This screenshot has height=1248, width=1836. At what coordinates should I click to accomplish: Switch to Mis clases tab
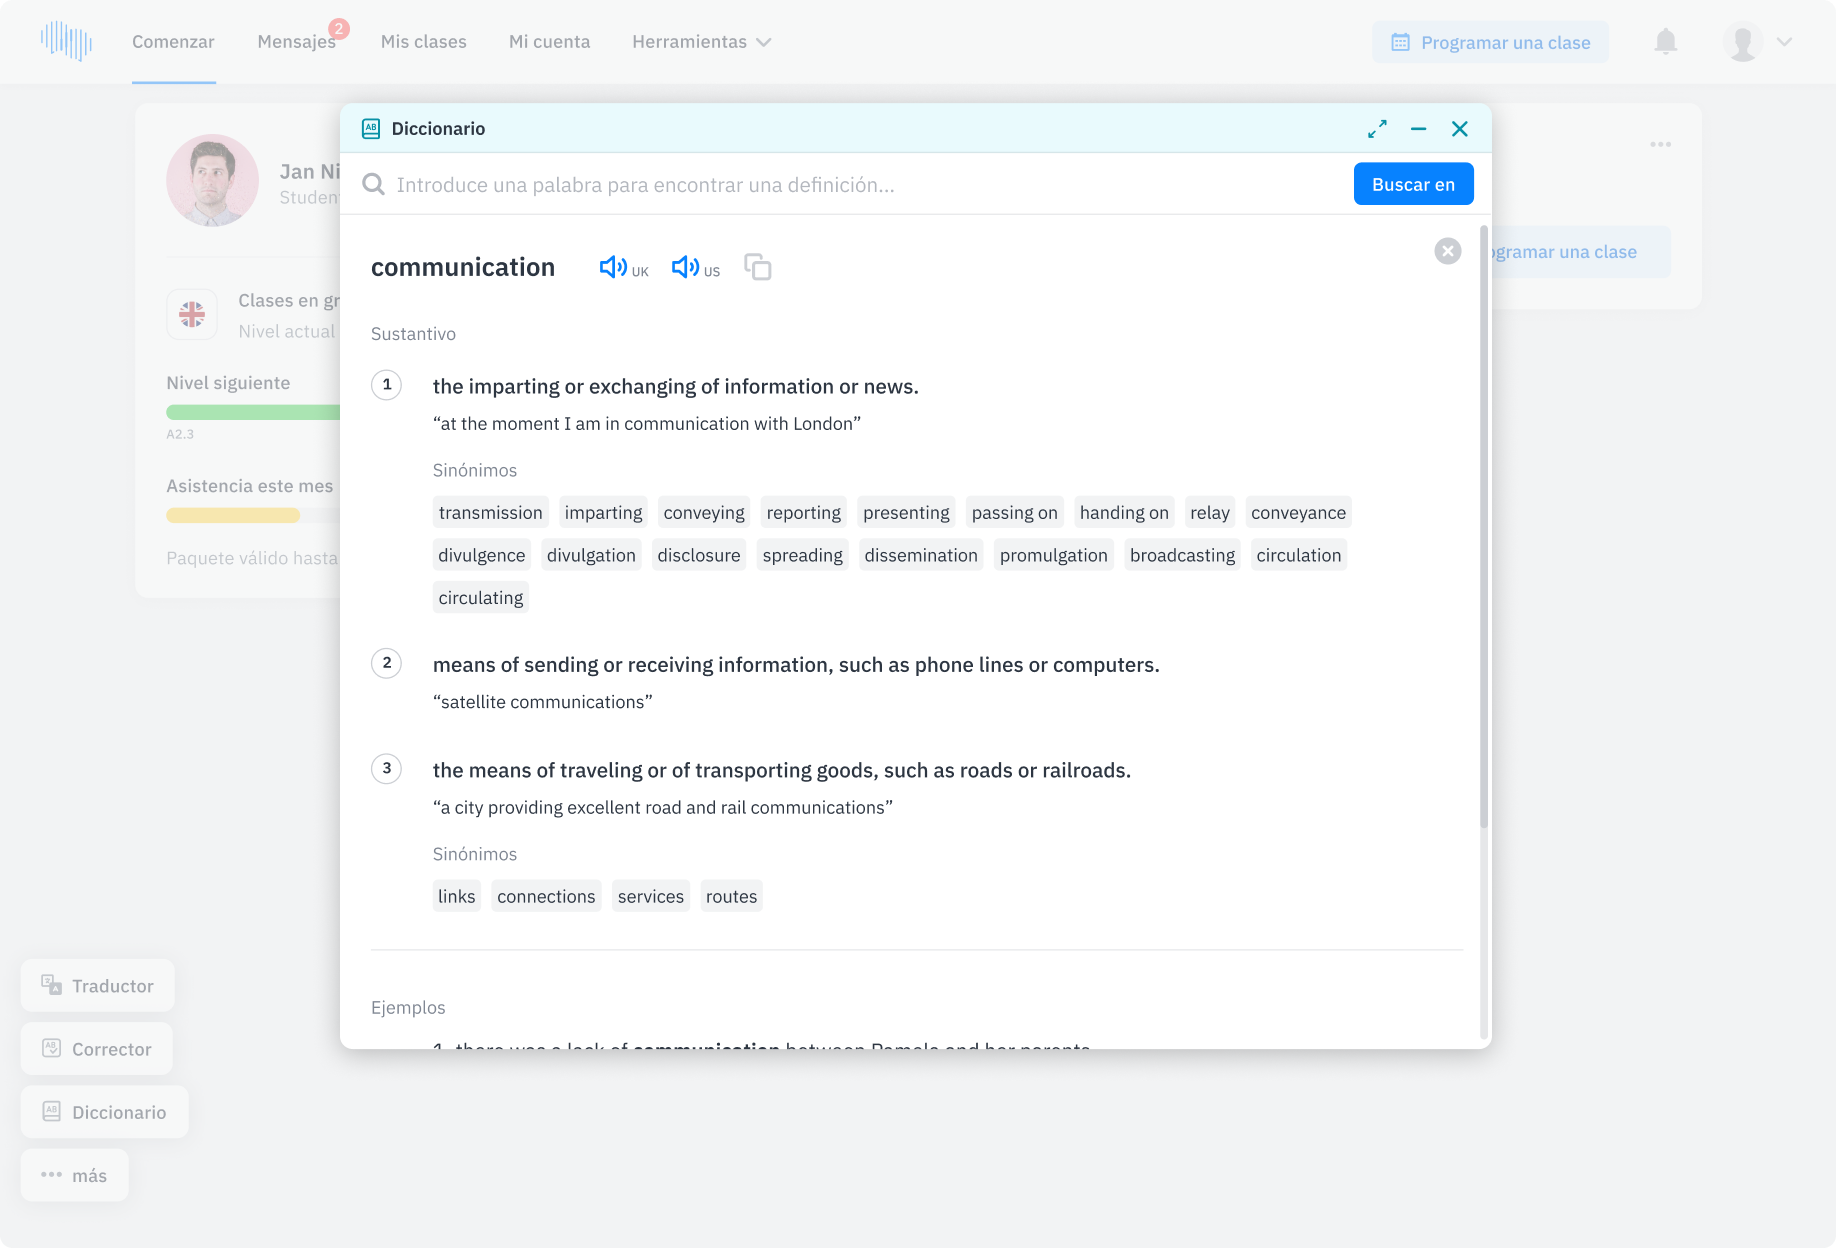pos(424,42)
